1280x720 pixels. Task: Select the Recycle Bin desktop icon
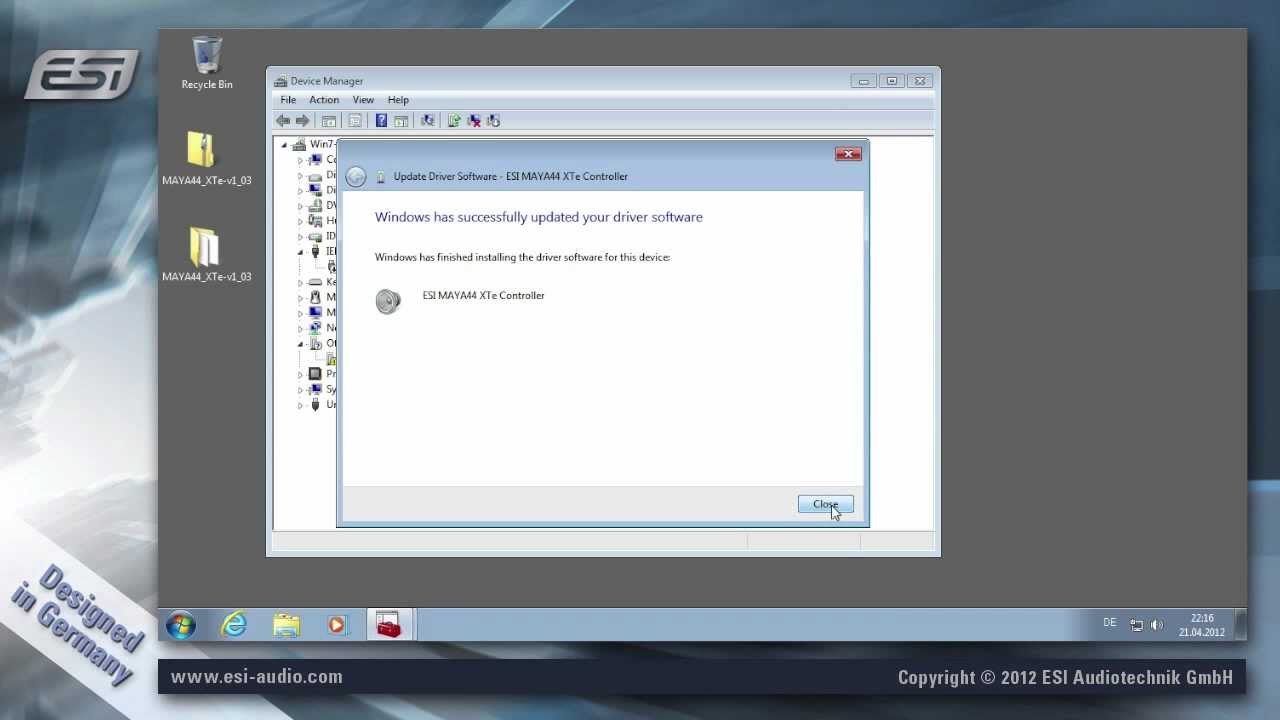point(207,62)
